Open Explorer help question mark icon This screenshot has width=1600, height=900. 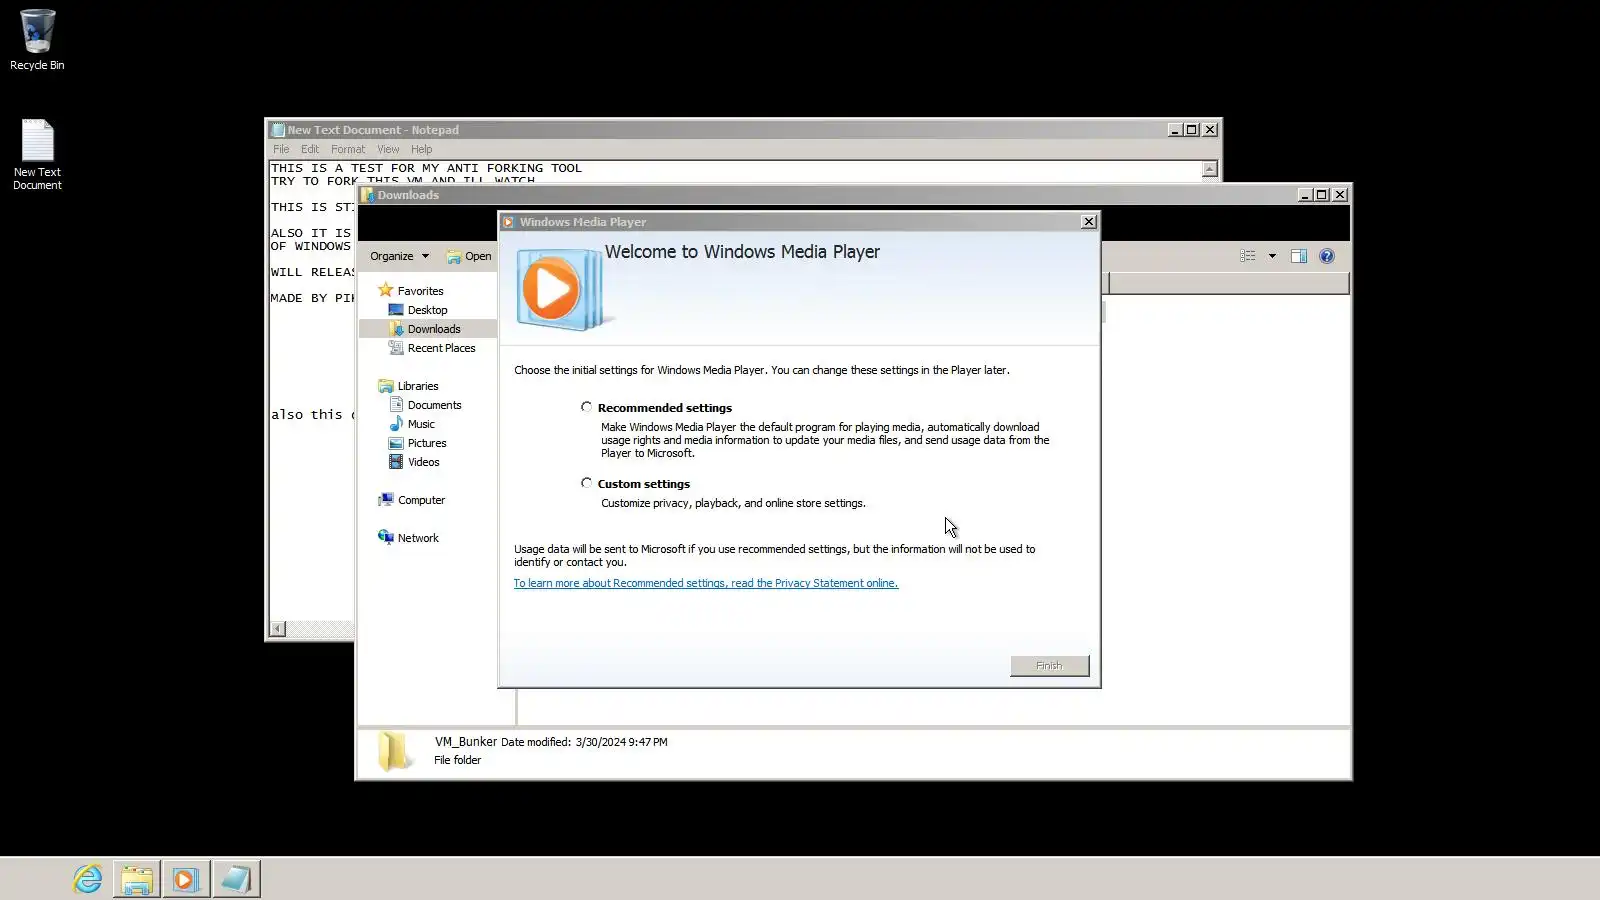(x=1327, y=256)
